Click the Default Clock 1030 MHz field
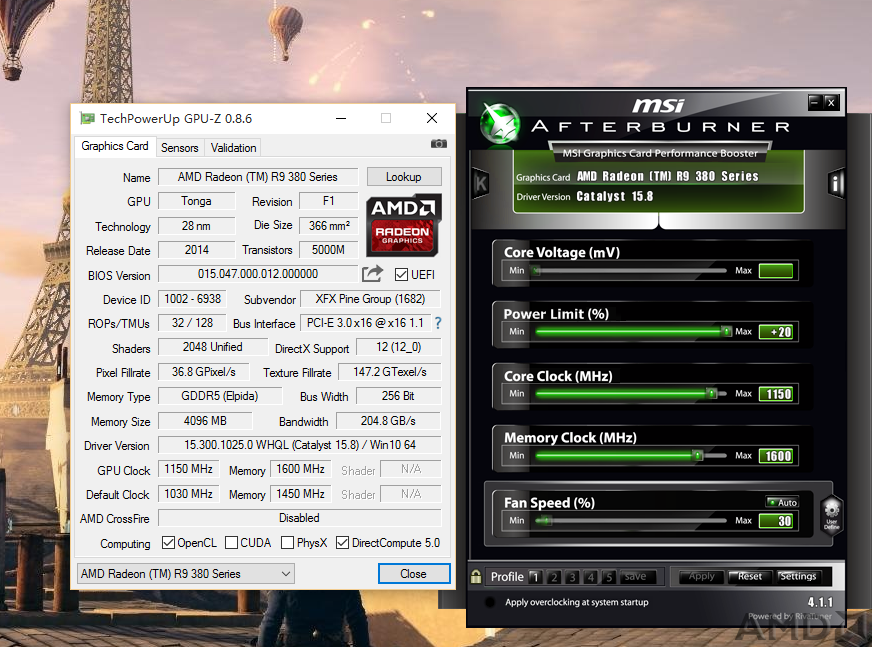 (x=189, y=493)
